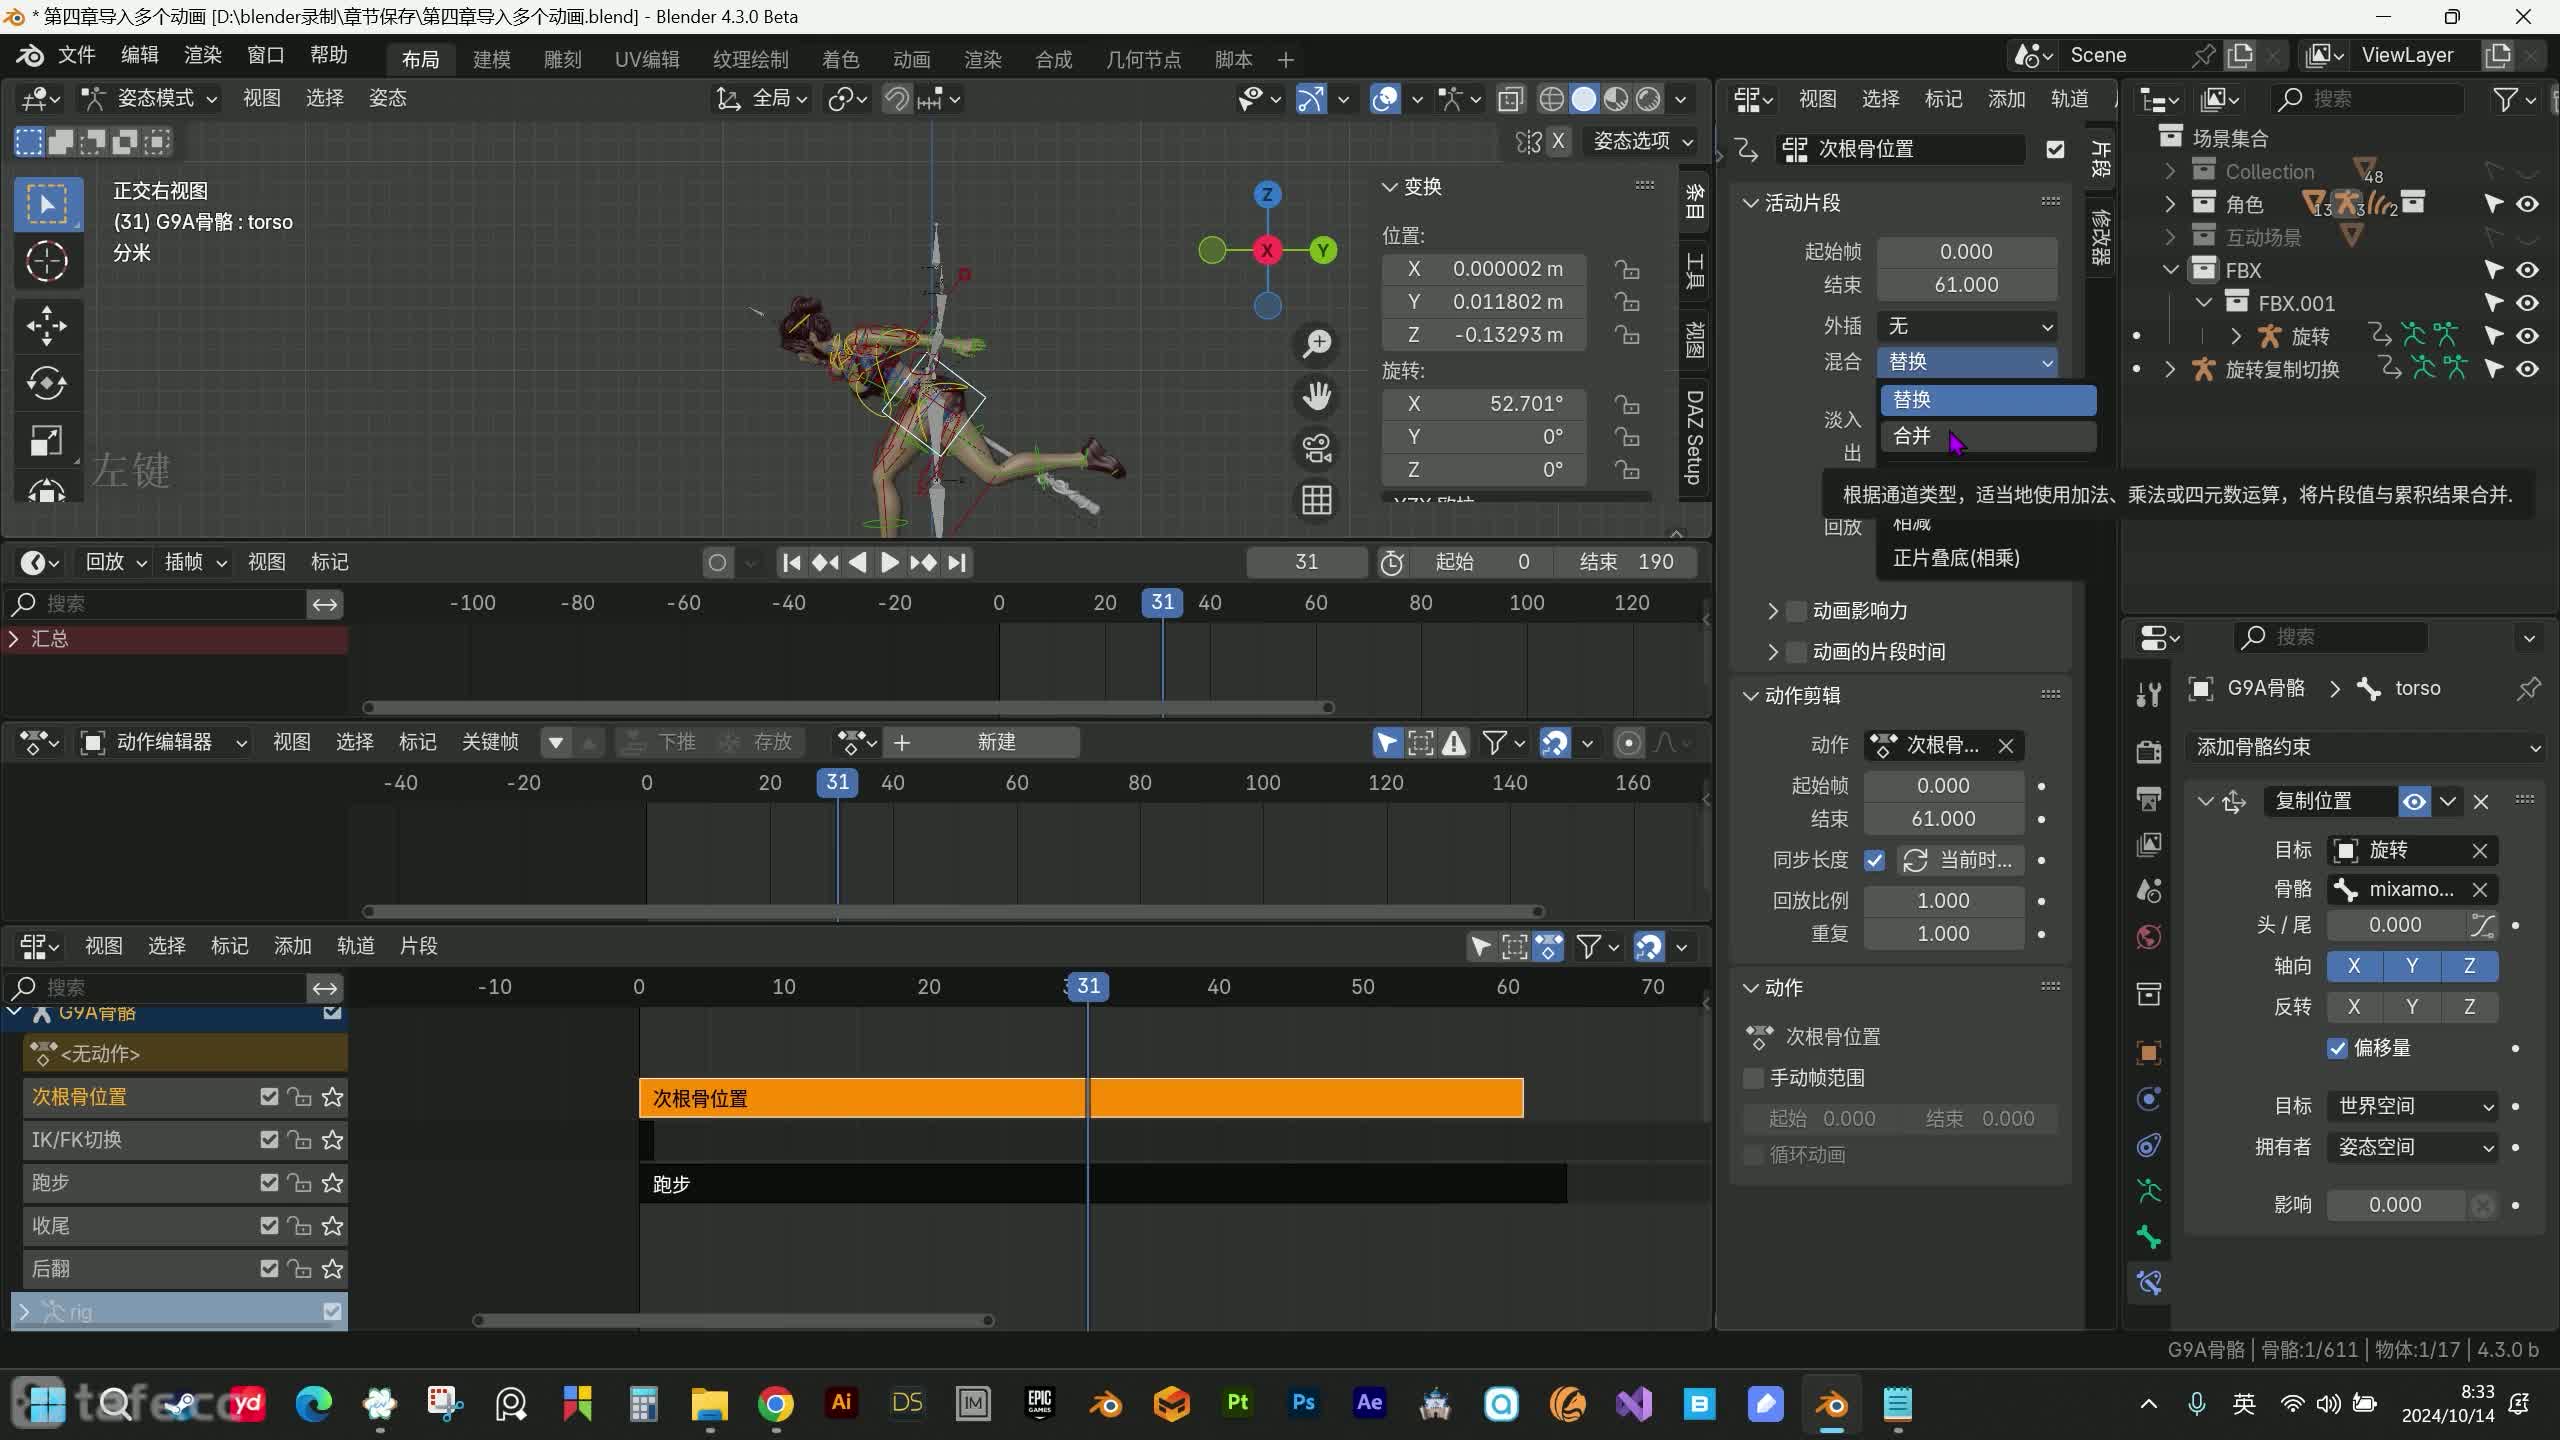Image resolution: width=2560 pixels, height=1440 pixels.
Task: Open the 外插 extrapolation dropdown
Action: [1967, 327]
